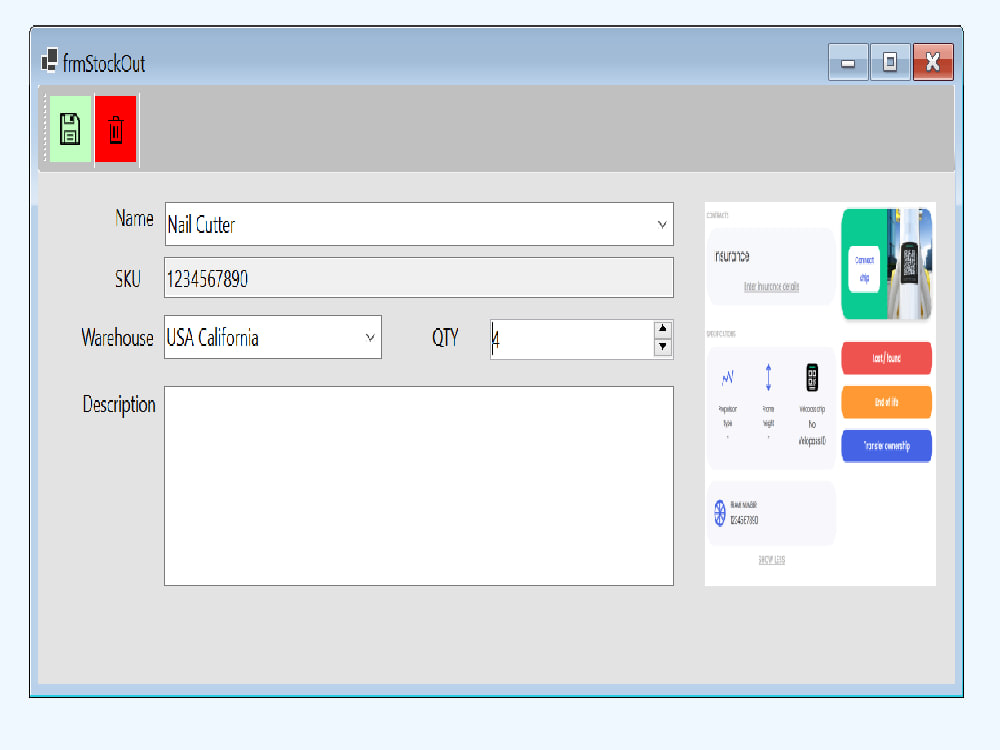Close the frmStockOut window

coord(932,62)
